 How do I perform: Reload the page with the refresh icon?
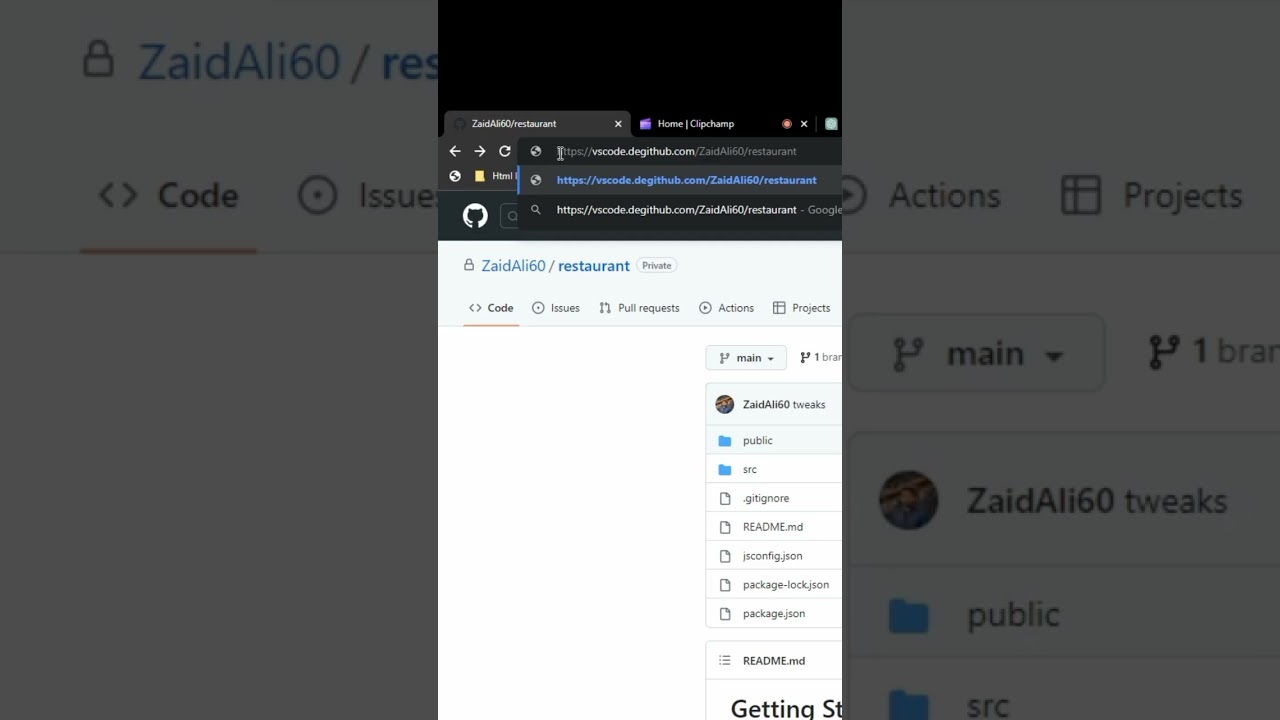coord(505,151)
